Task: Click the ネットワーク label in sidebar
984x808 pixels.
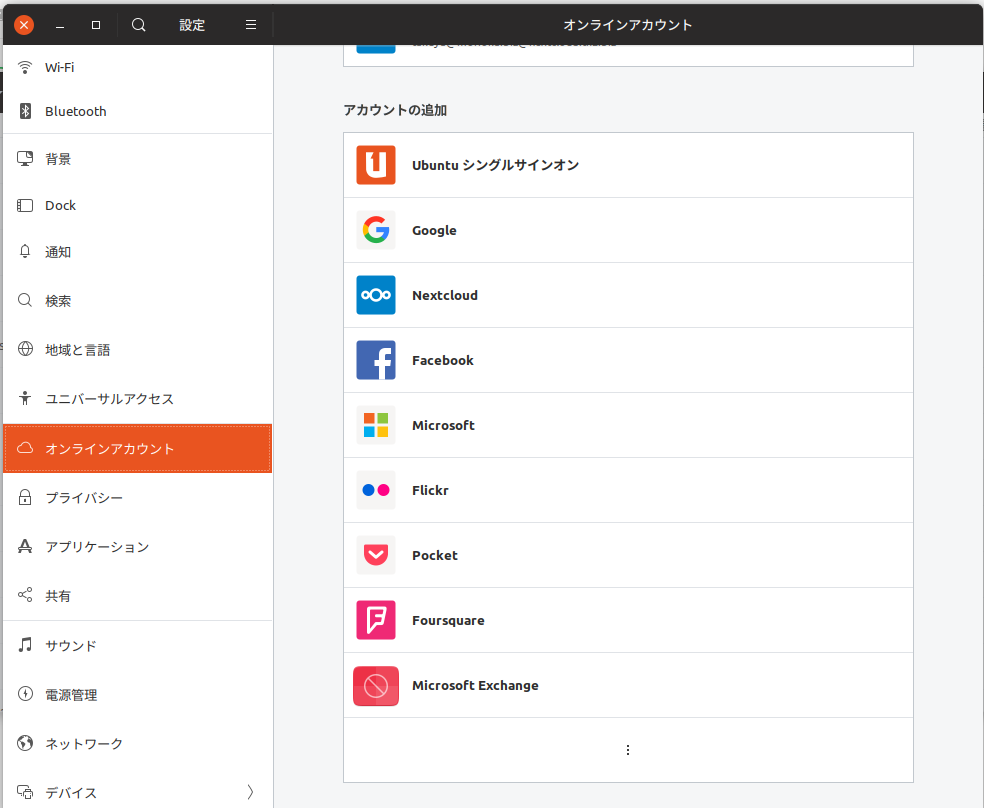Action: coord(84,743)
